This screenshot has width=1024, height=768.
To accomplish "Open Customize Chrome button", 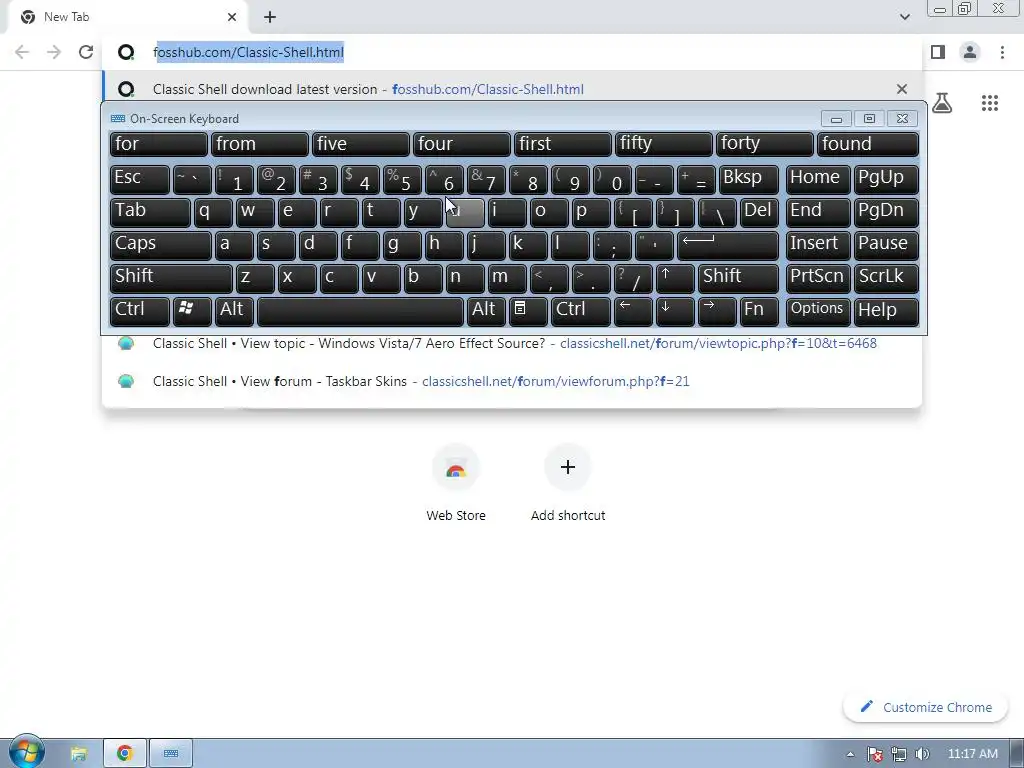I will pos(925,707).
